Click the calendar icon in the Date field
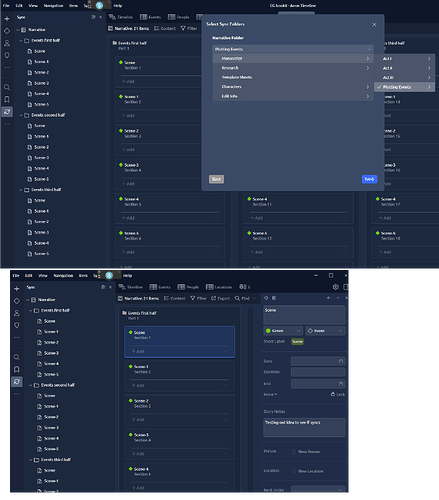Viewport: 439px width, 500px height. [x=341, y=361]
